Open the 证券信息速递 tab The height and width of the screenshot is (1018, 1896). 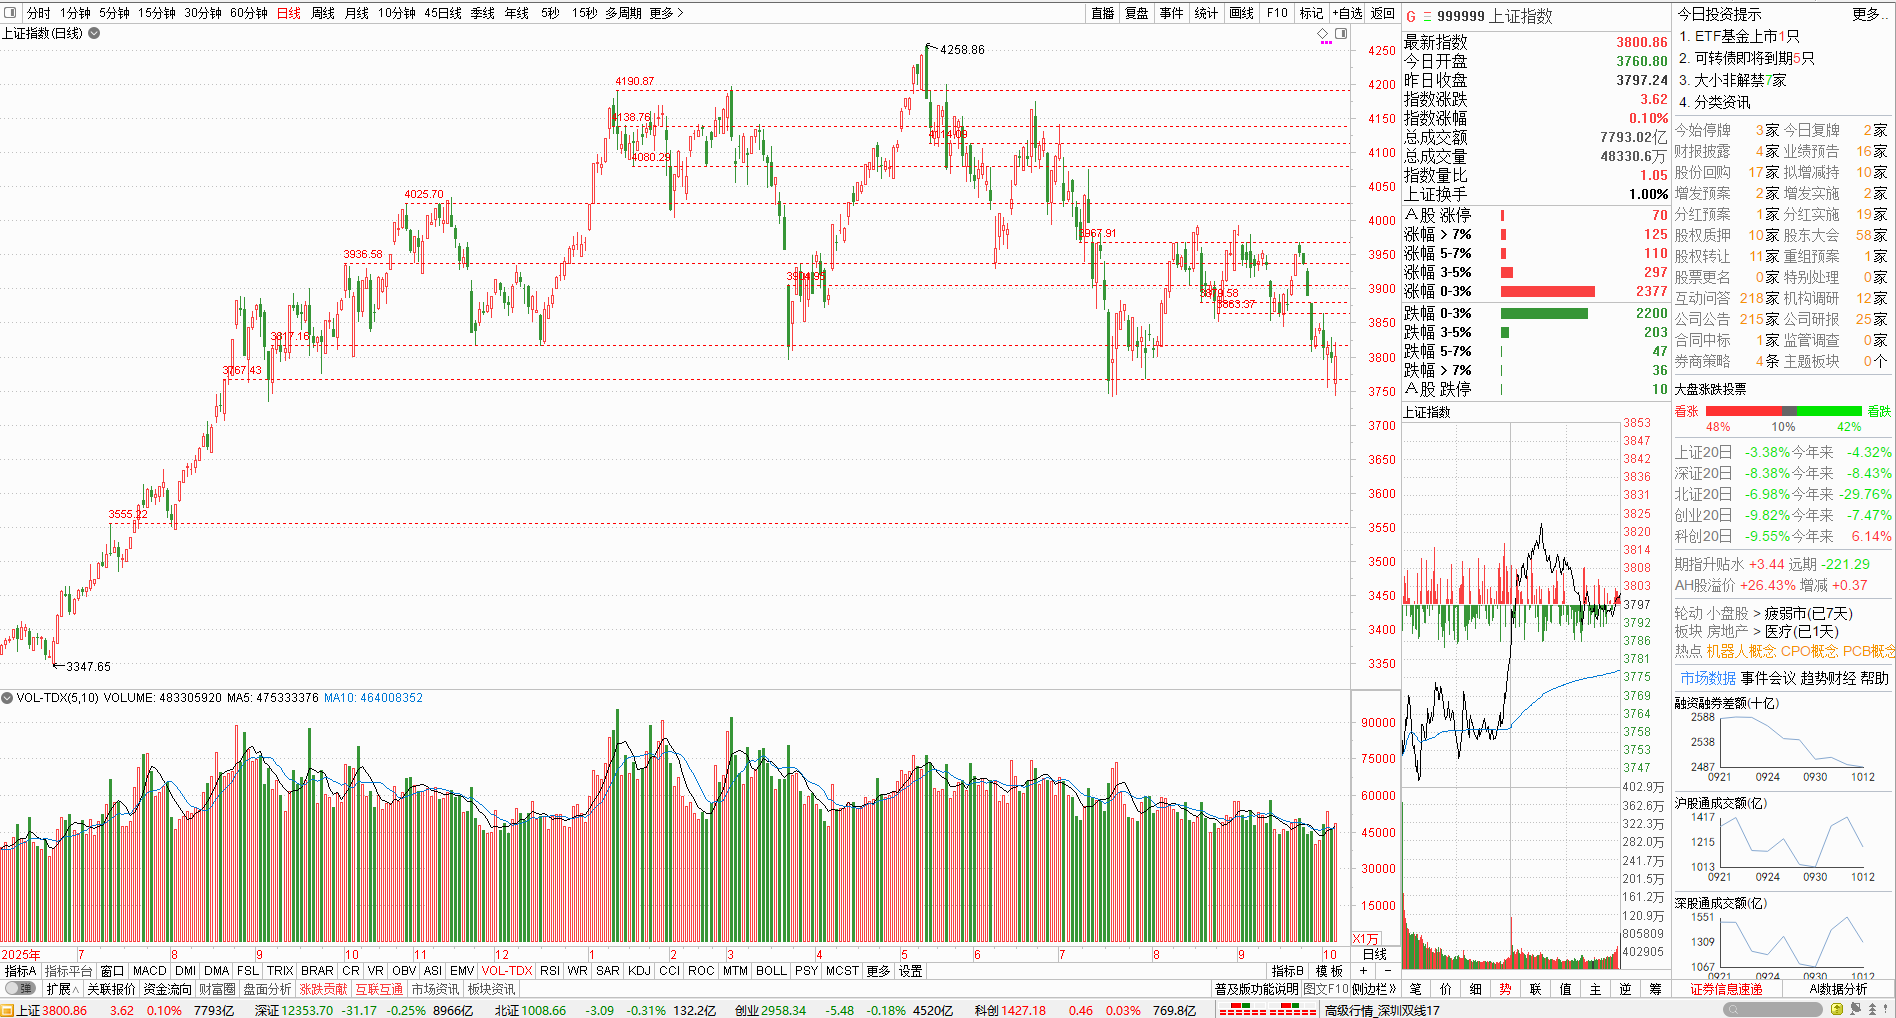point(1726,989)
